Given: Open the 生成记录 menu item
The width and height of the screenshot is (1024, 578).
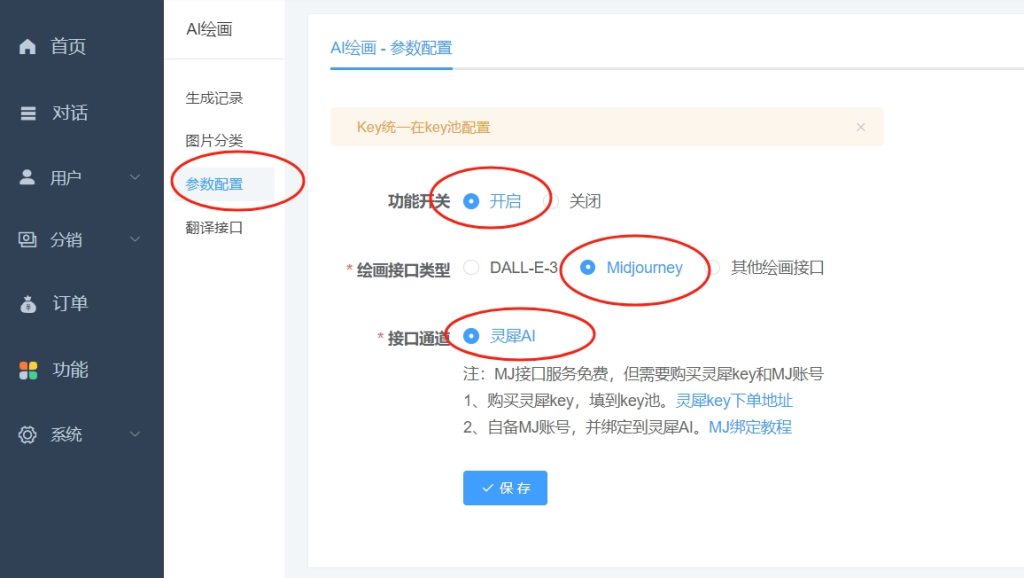Looking at the screenshot, I should (x=216, y=99).
